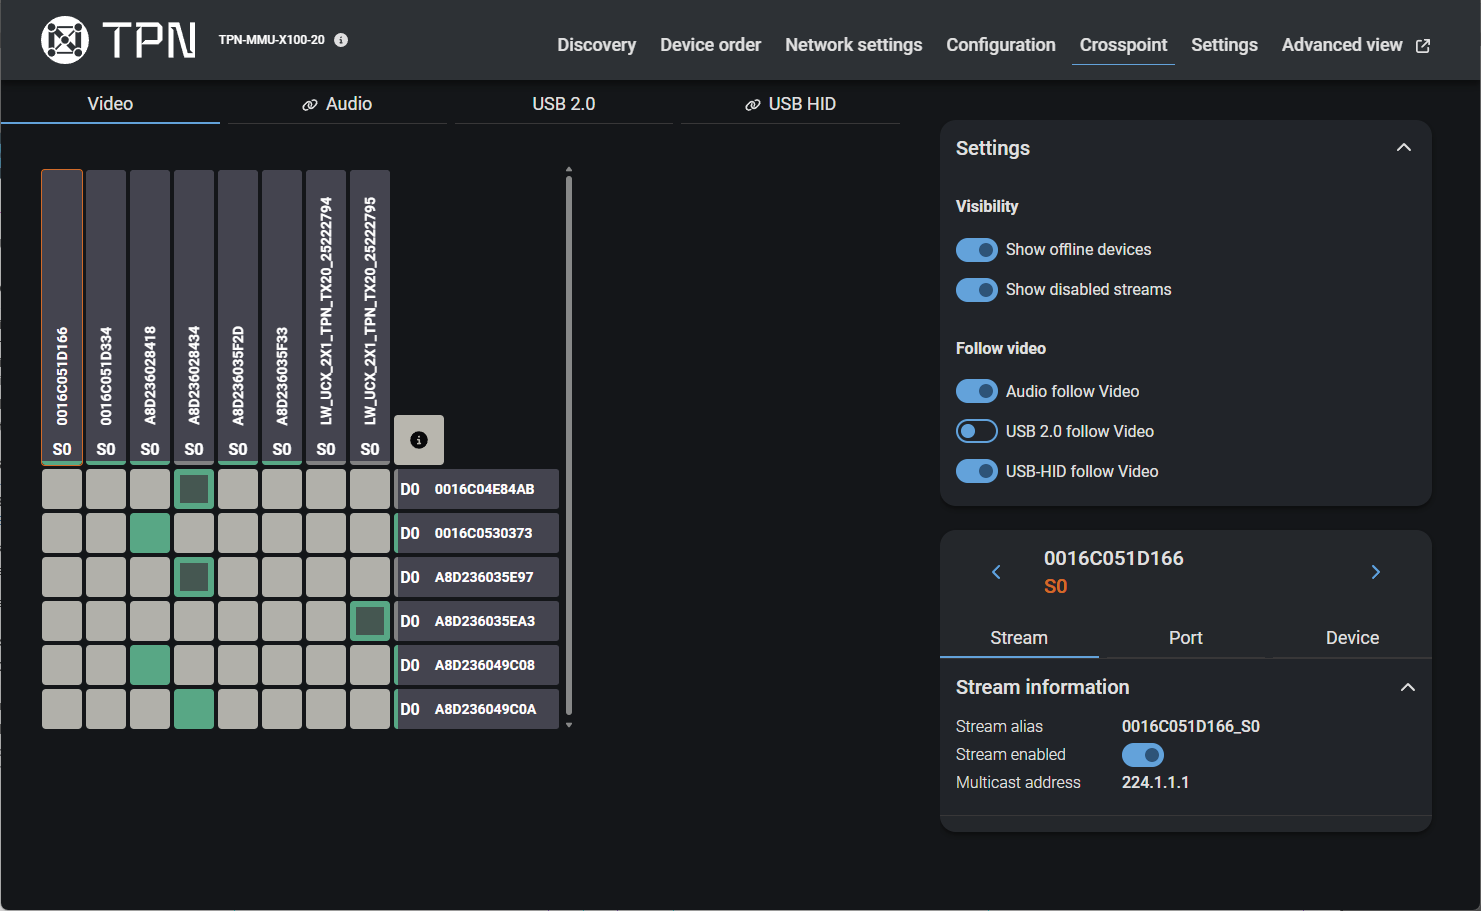Viewport: 1481px width, 911px height.
Task: Open device info icon next to TPN-MMU-X100-20
Action: (341, 40)
